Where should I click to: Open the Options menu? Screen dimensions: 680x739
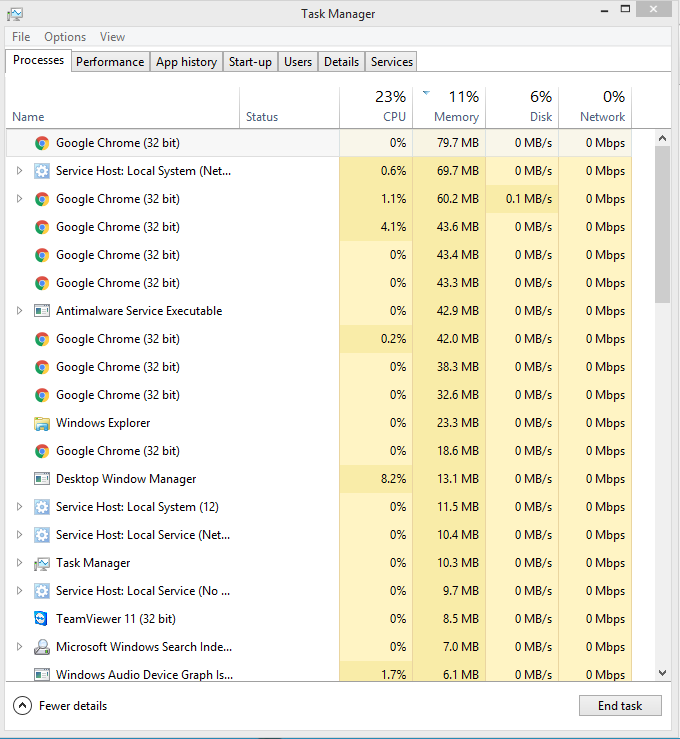click(x=65, y=37)
